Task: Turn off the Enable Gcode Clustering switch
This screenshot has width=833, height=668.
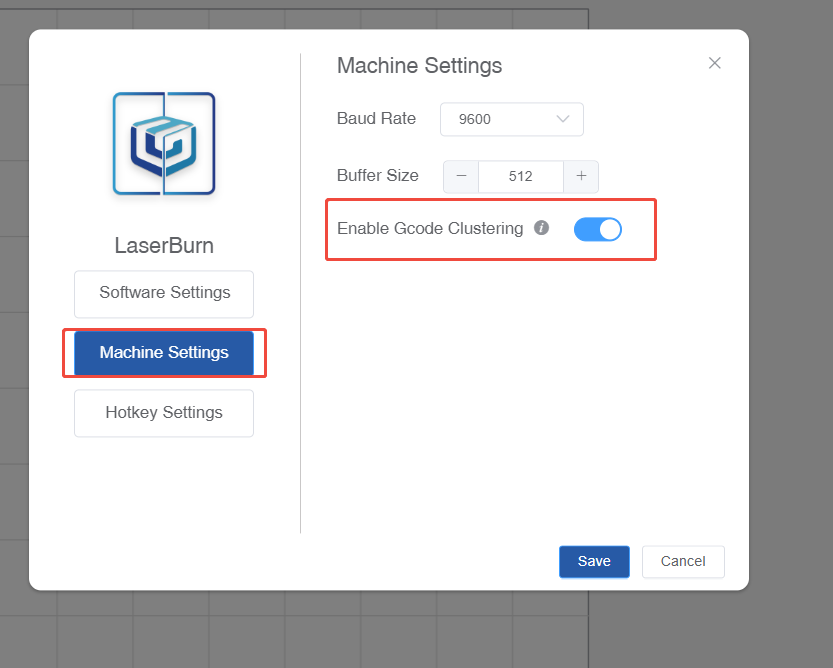Action: coord(597,229)
